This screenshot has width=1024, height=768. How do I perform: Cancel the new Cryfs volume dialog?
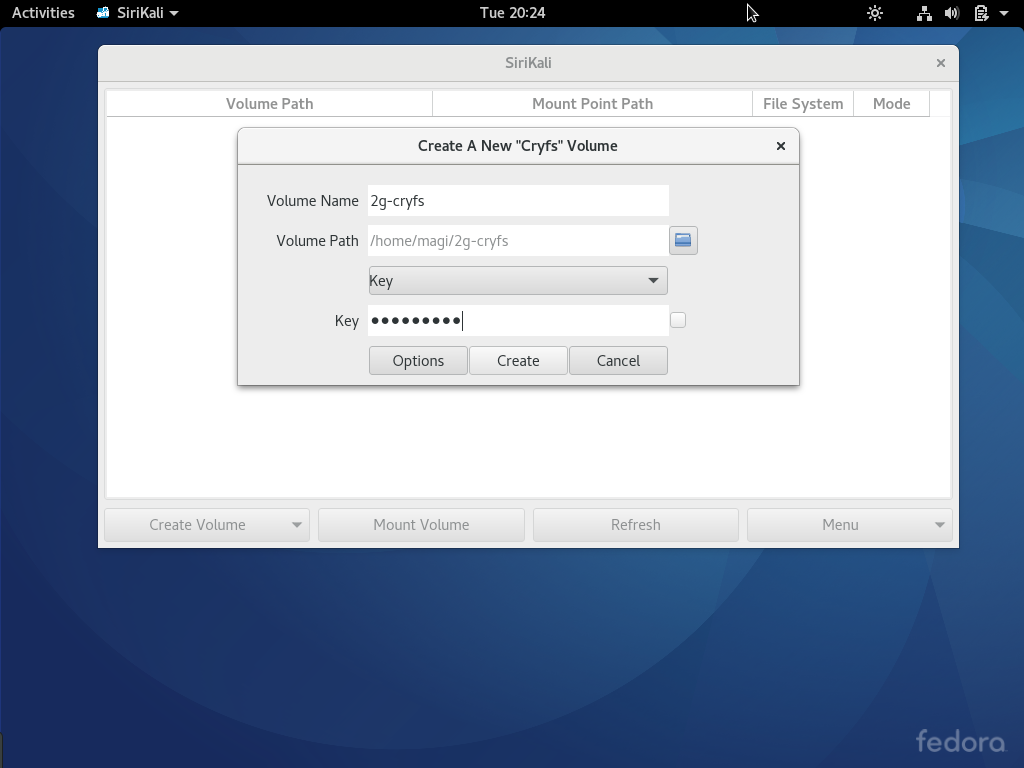coord(618,360)
